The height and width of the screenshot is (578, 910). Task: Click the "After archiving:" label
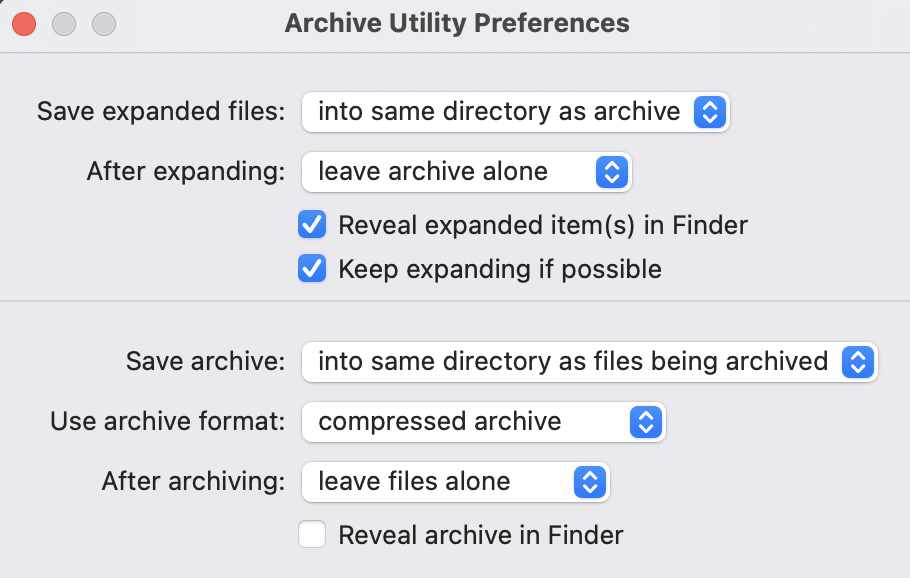coord(193,482)
